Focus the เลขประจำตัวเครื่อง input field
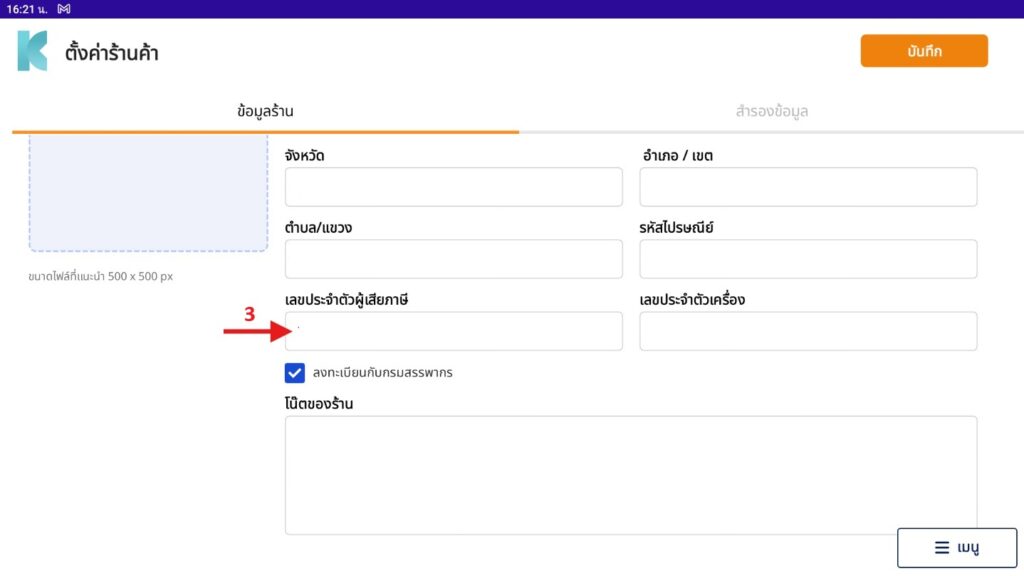1024x576 pixels. point(808,331)
